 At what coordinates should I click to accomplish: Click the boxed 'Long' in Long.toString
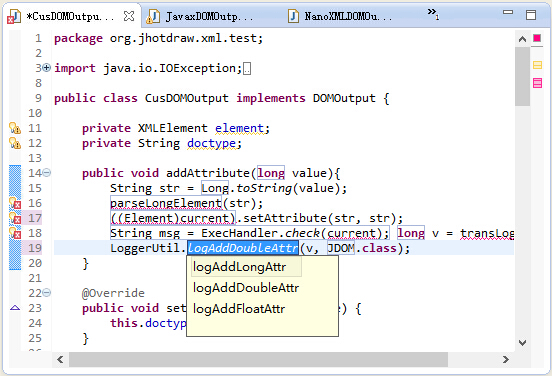[215, 188]
